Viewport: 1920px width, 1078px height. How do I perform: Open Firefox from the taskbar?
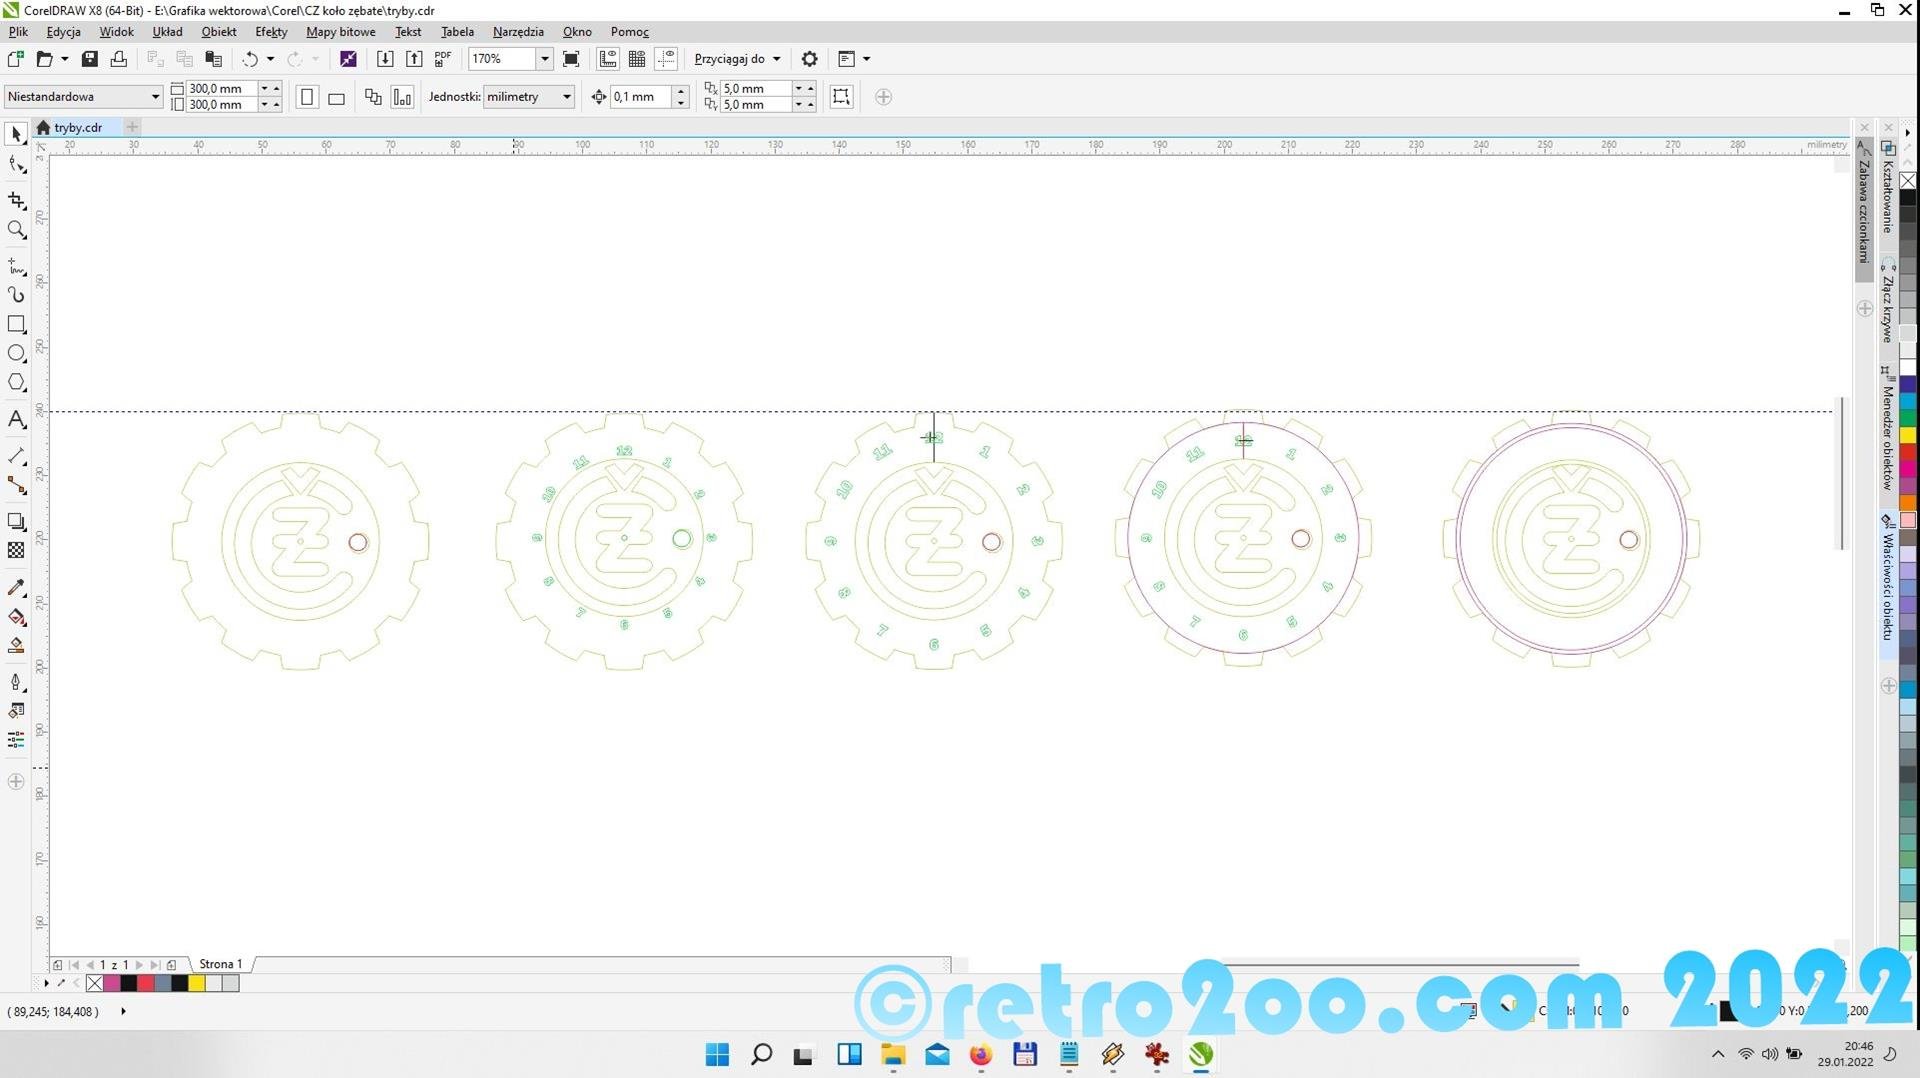click(x=980, y=1054)
